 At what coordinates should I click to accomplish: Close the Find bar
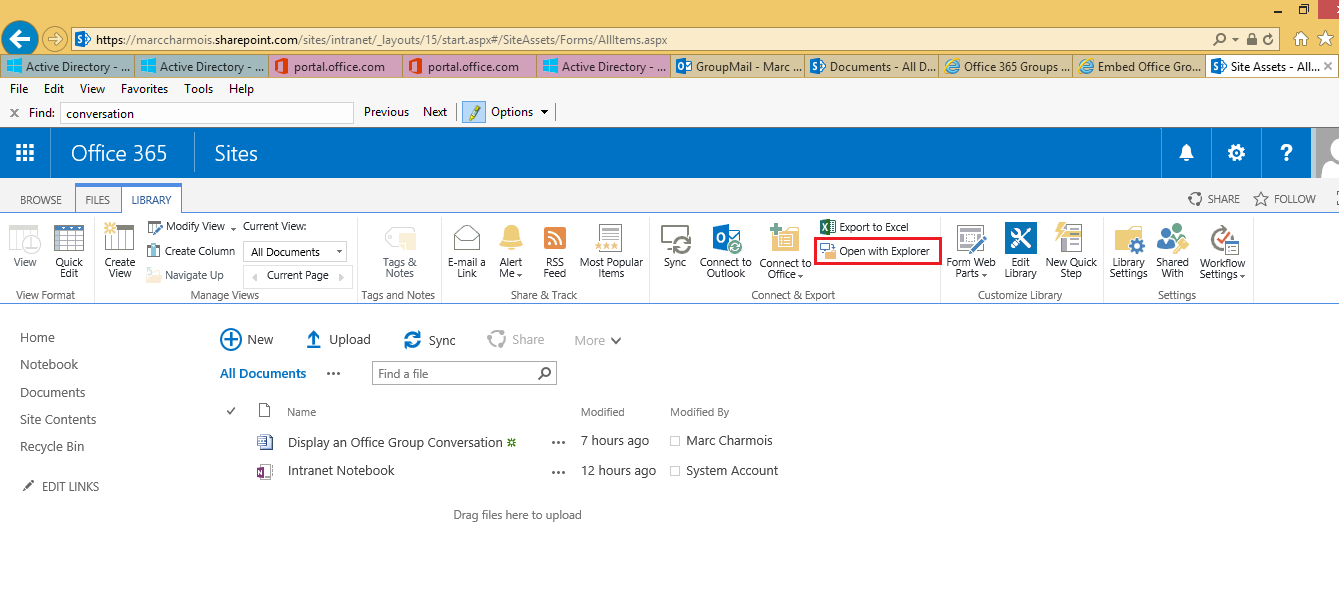[x=14, y=113]
